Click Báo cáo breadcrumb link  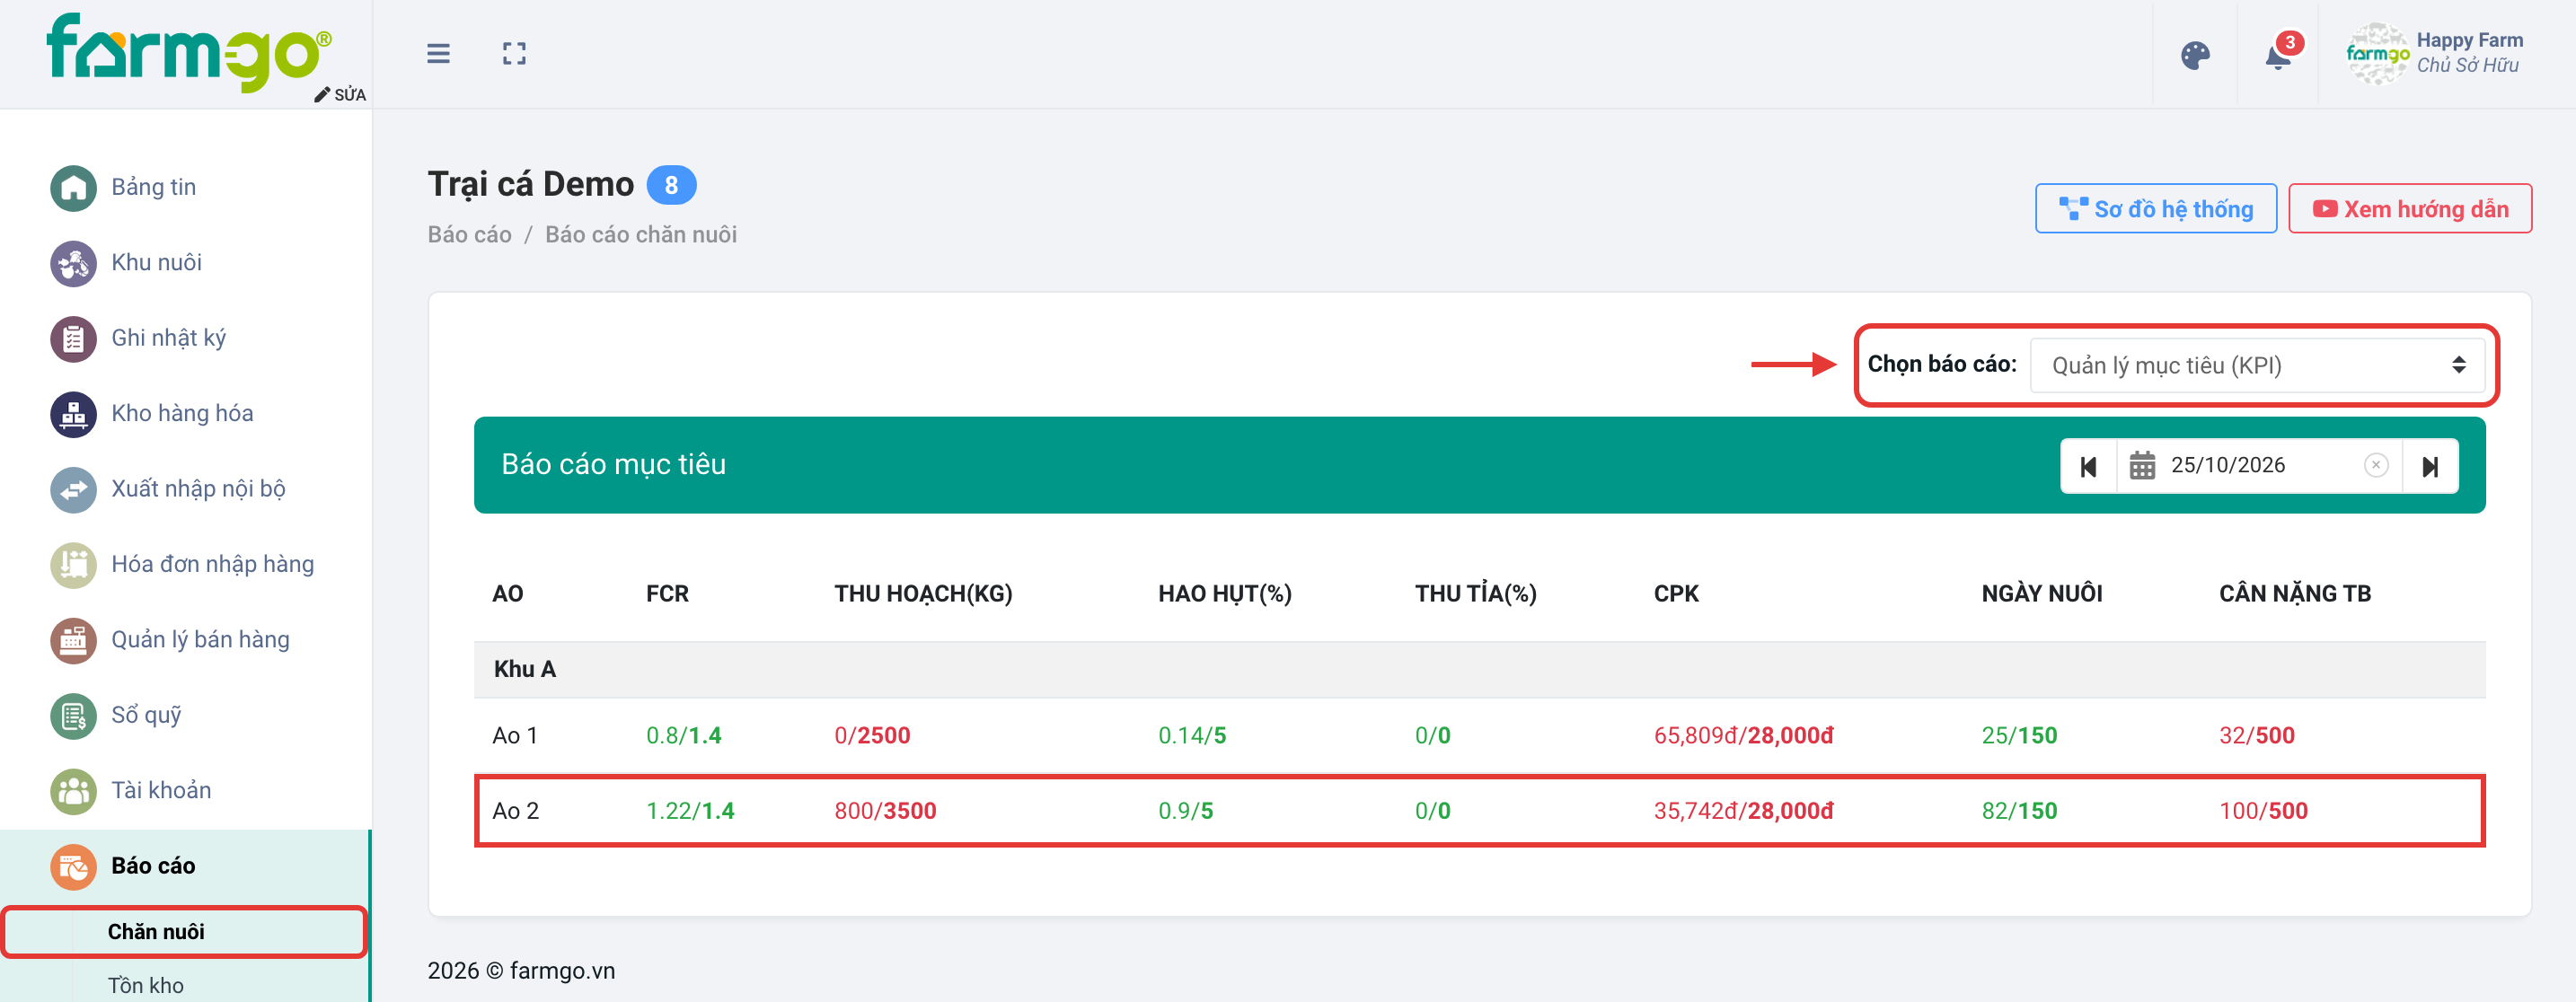point(469,235)
